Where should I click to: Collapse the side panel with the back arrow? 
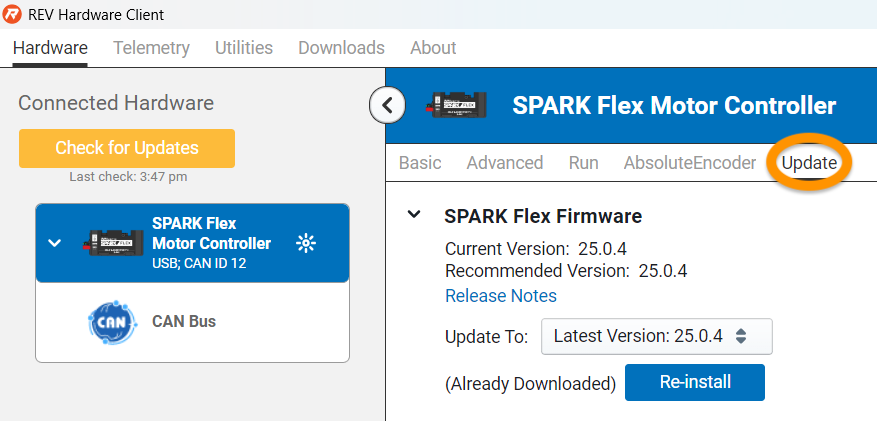pyautogui.click(x=387, y=105)
